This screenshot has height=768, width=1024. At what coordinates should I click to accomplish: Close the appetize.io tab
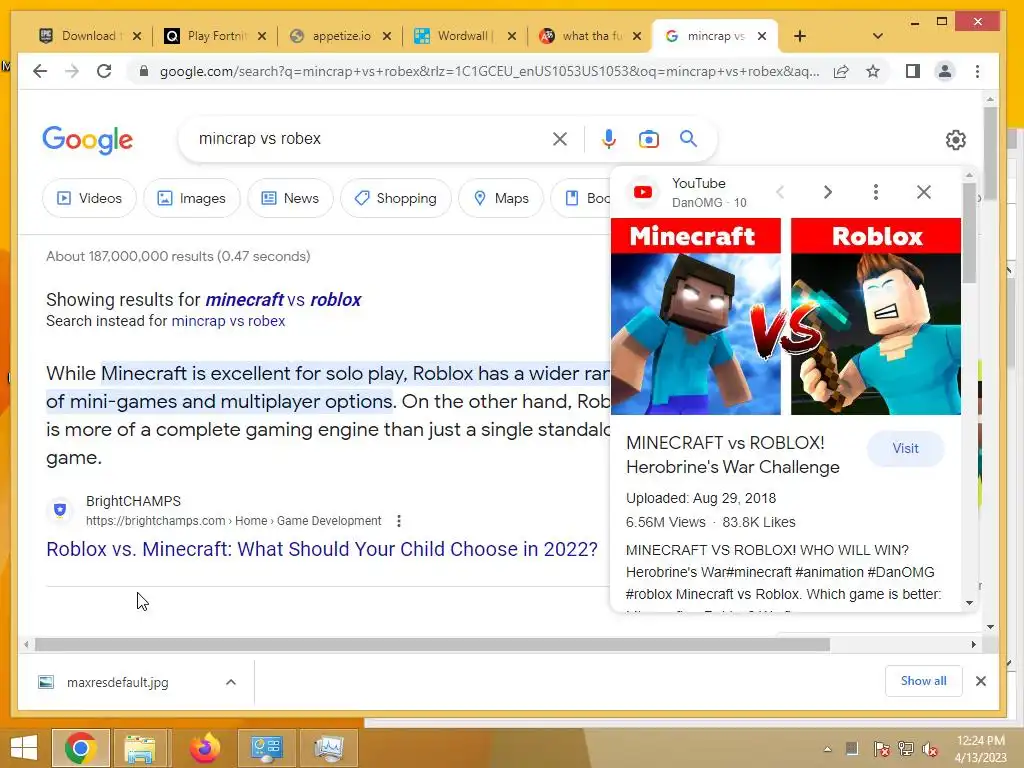[387, 36]
